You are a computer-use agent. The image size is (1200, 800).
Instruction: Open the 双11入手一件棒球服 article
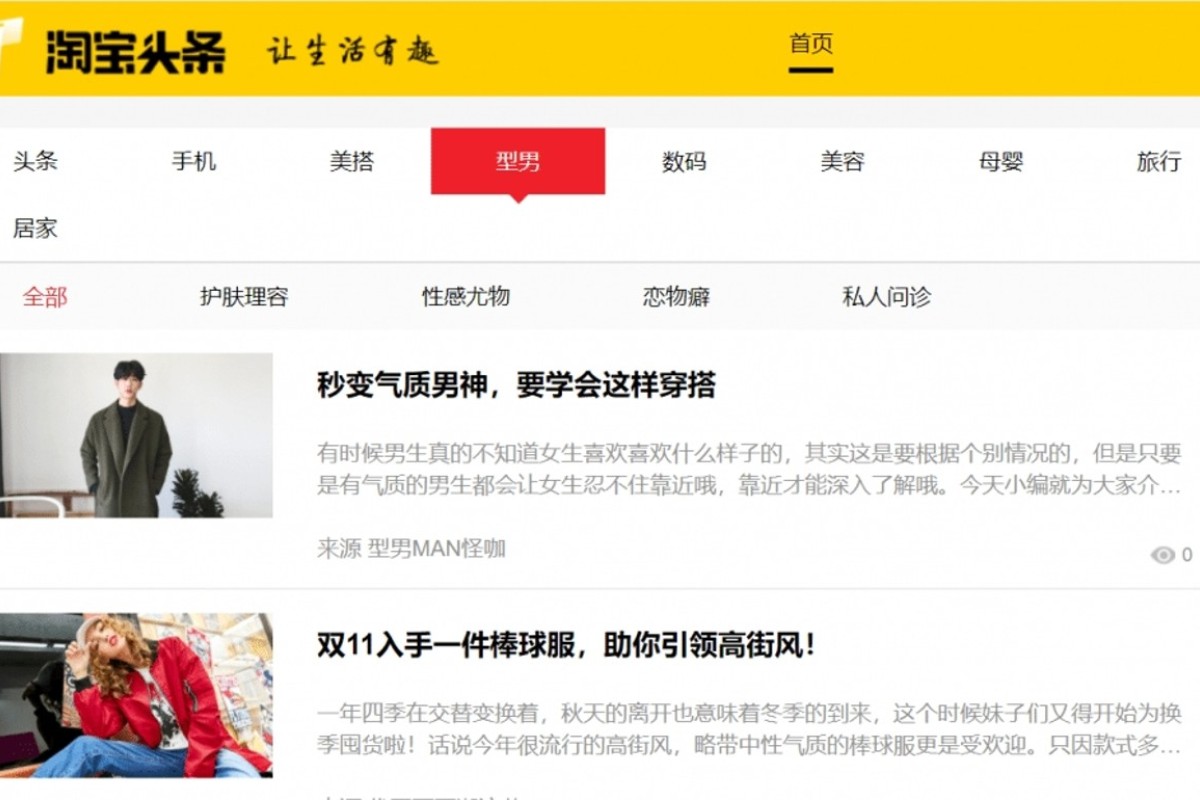tap(566, 645)
